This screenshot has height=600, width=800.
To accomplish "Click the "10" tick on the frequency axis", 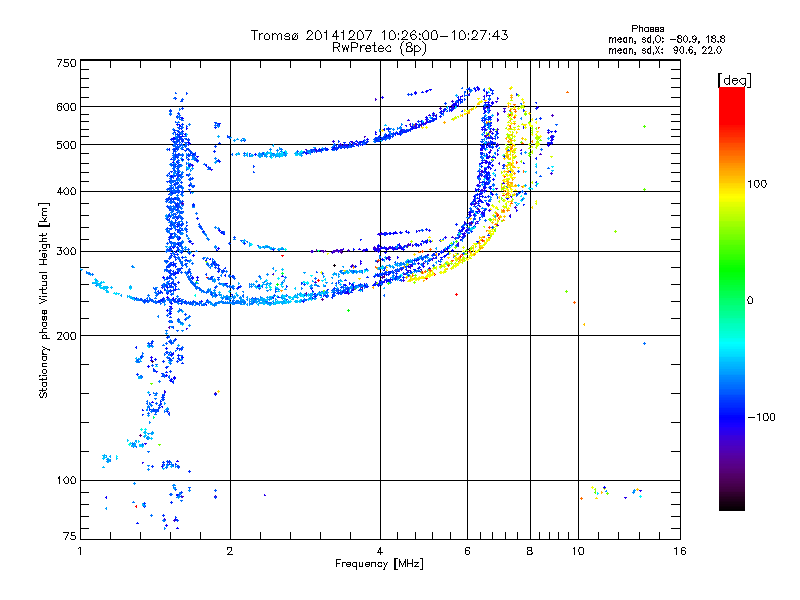I will pos(578,551).
